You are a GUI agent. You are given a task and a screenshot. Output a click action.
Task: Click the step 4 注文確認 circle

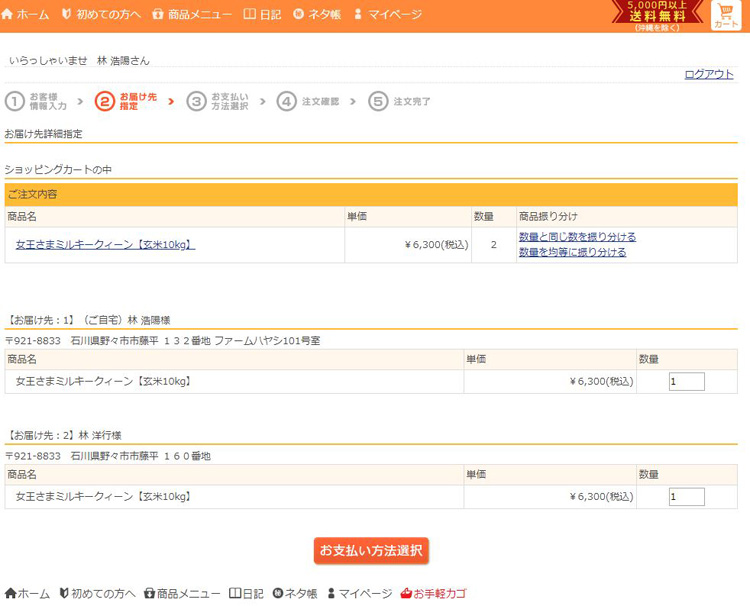(x=287, y=101)
